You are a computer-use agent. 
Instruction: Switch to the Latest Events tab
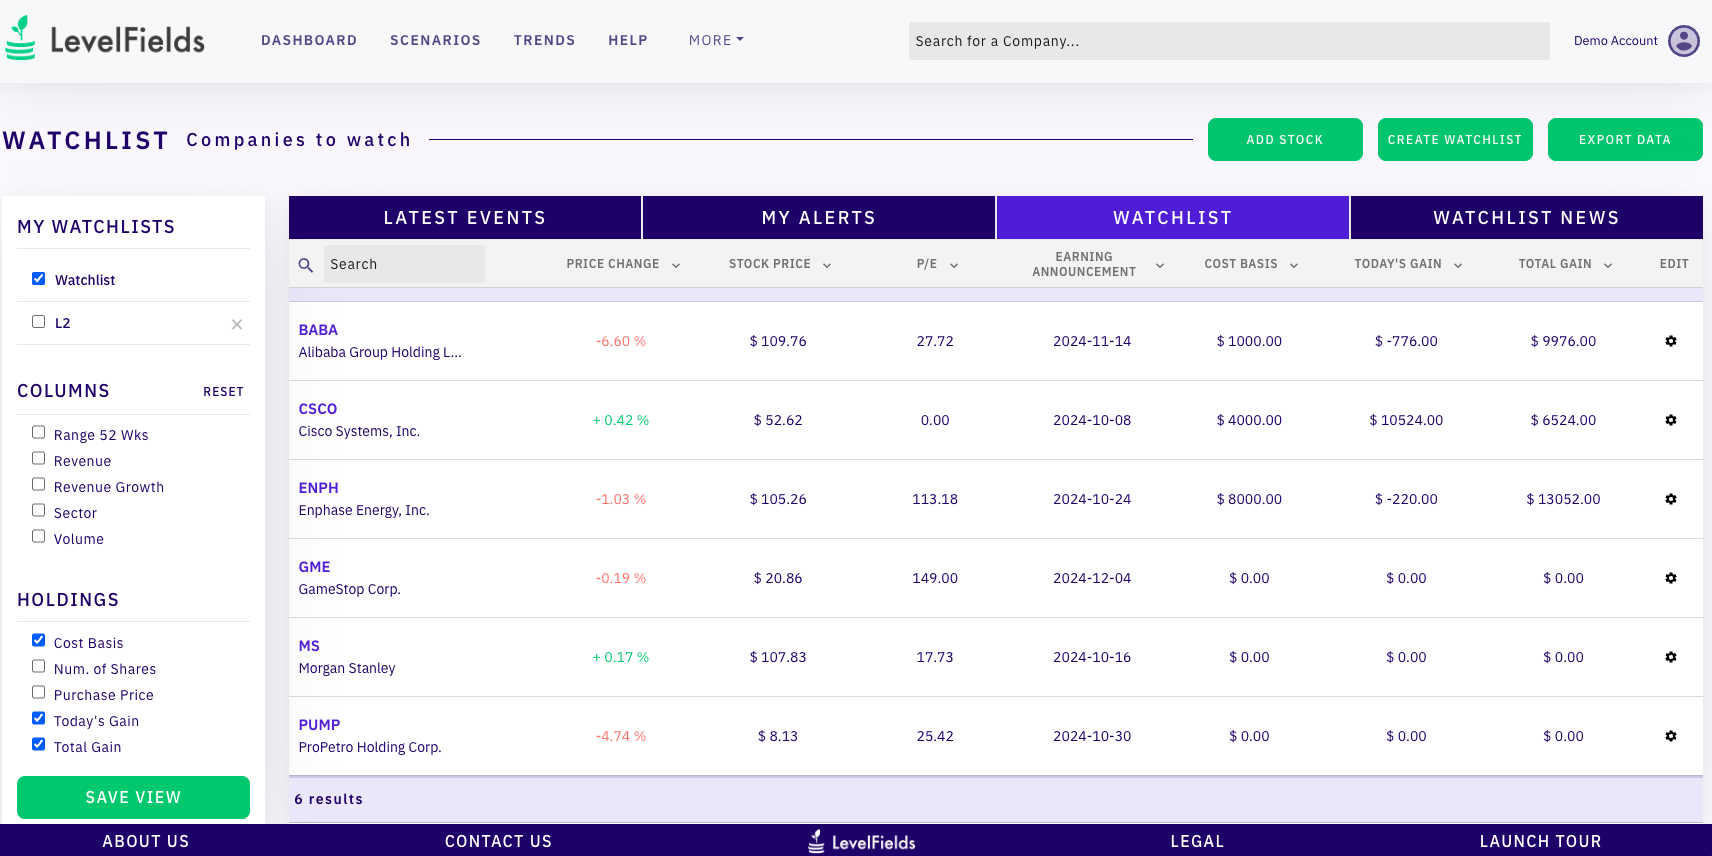[x=465, y=218]
